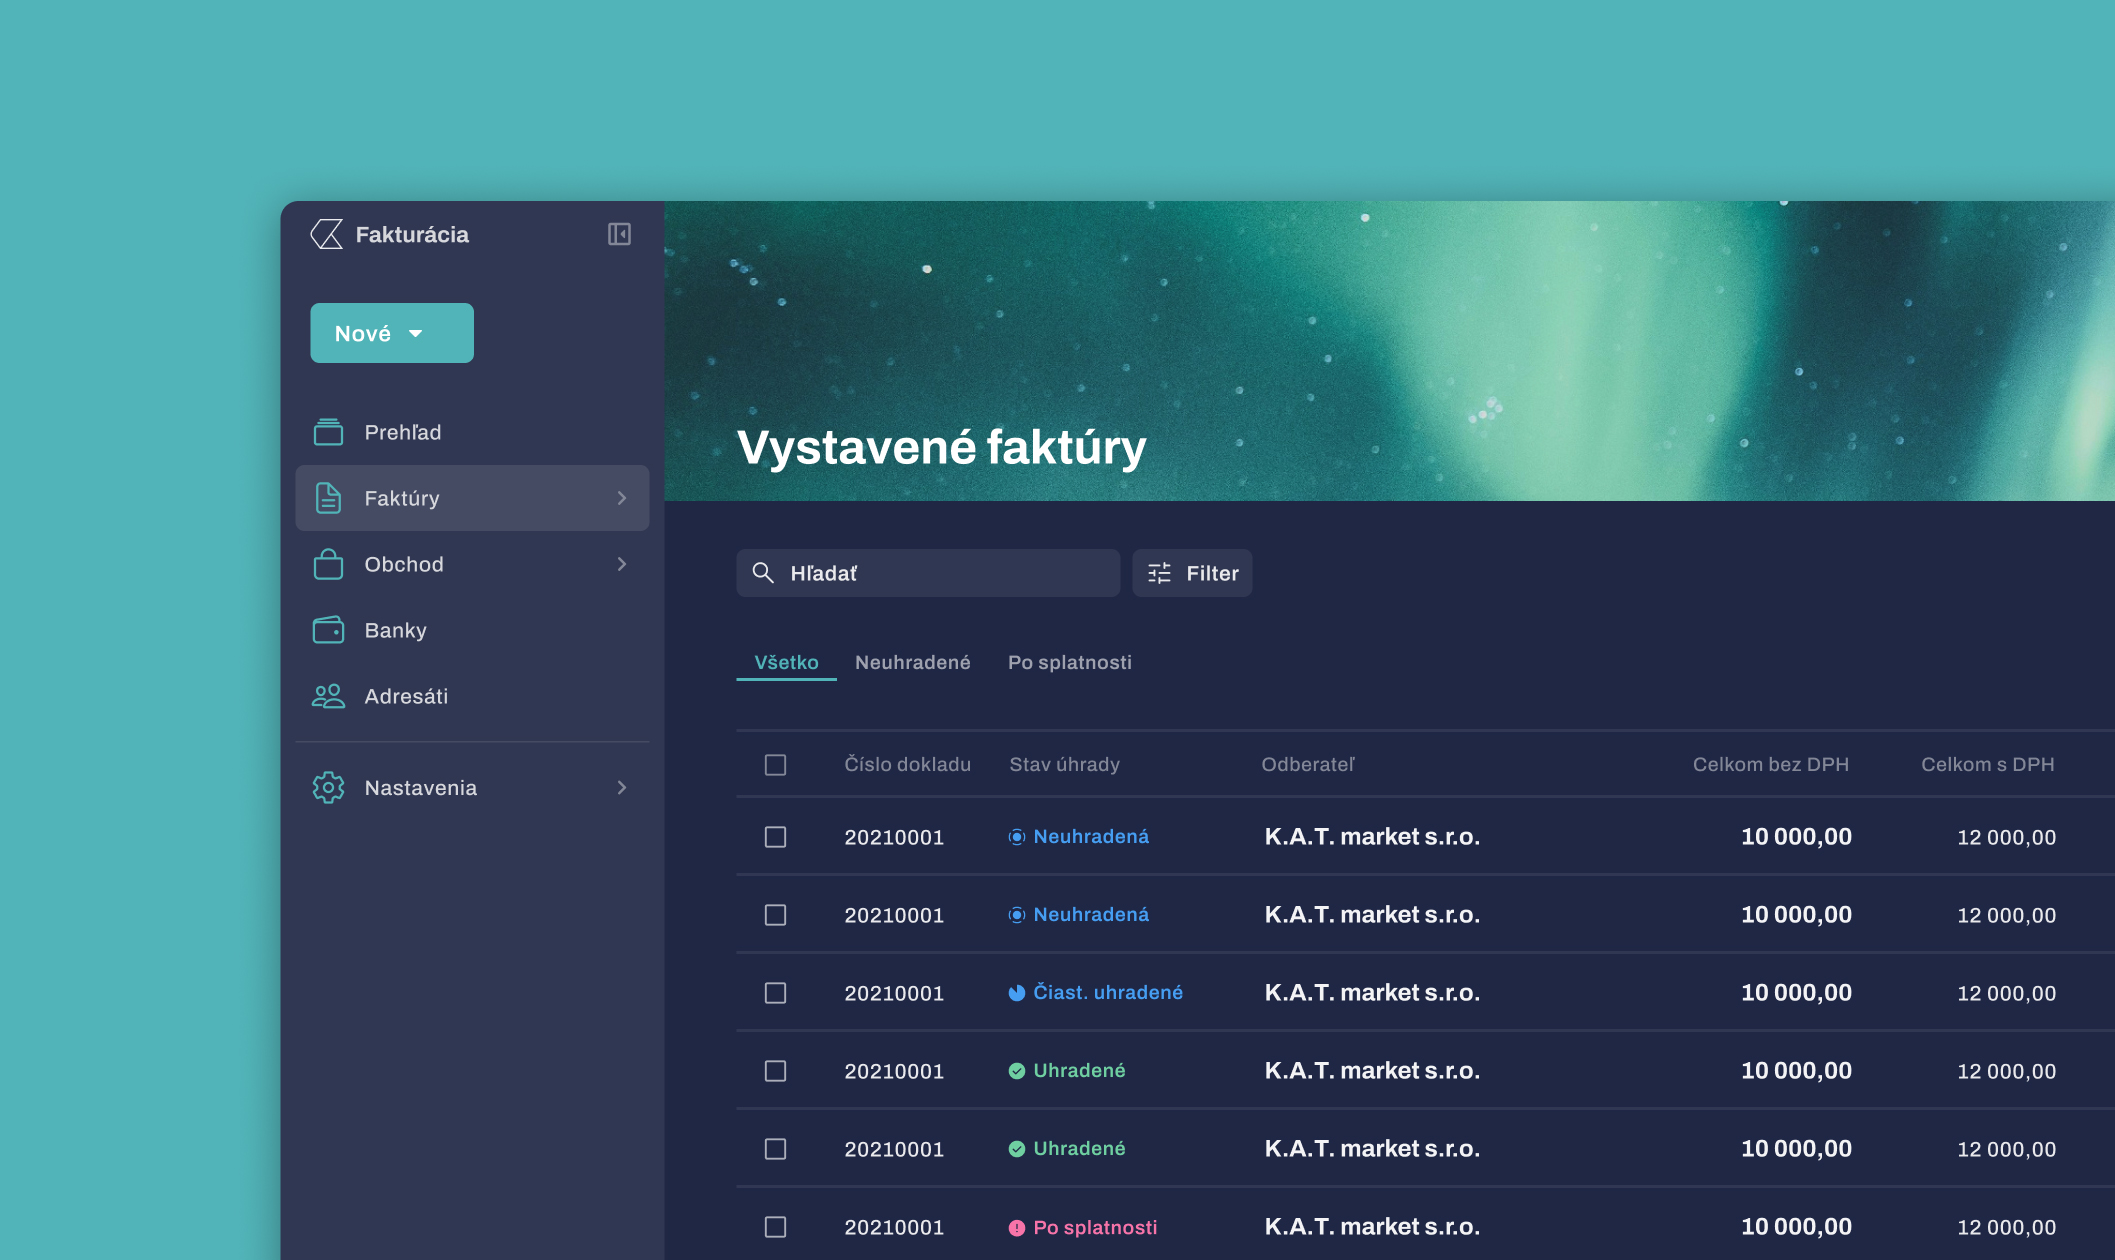The image size is (2115, 1260).
Task: Expand the Obchod submenu chevron
Action: pyautogui.click(x=622, y=564)
